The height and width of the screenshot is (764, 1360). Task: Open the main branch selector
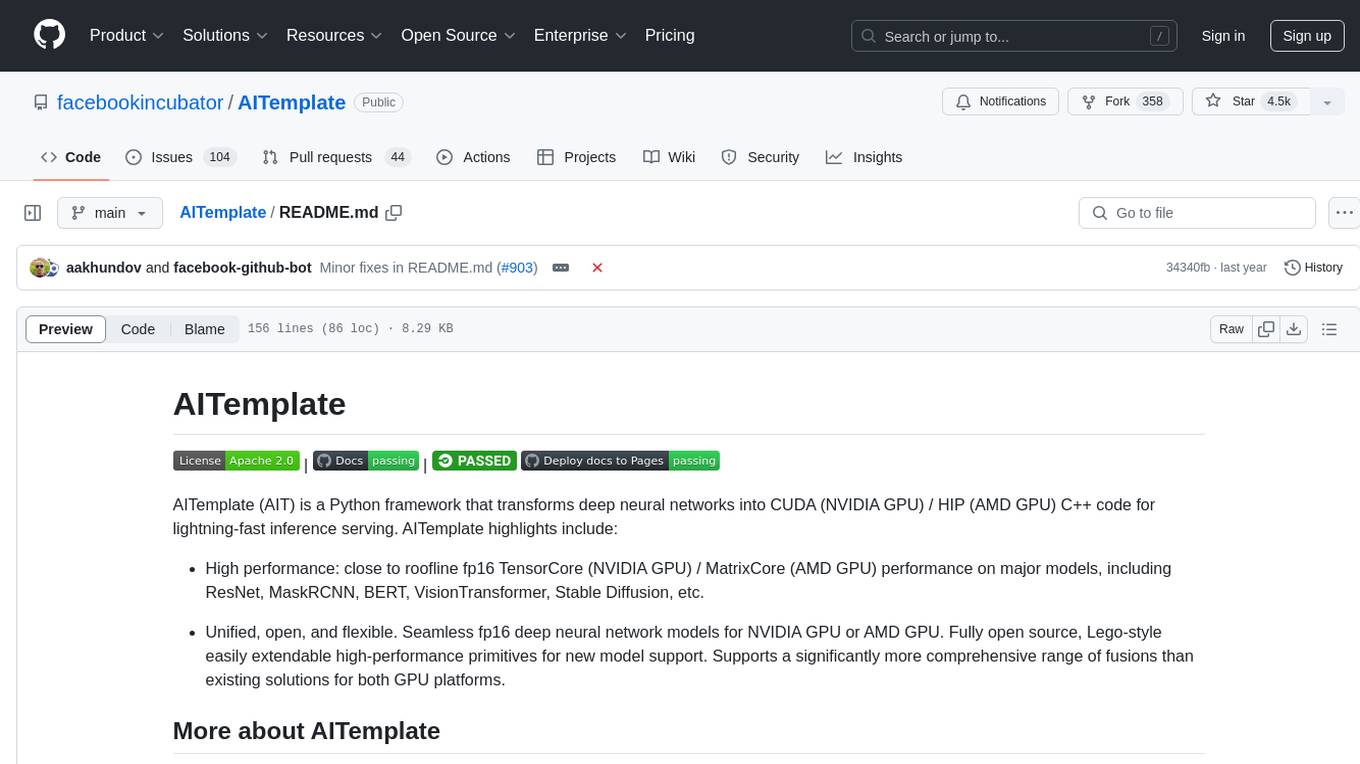[x=110, y=213]
